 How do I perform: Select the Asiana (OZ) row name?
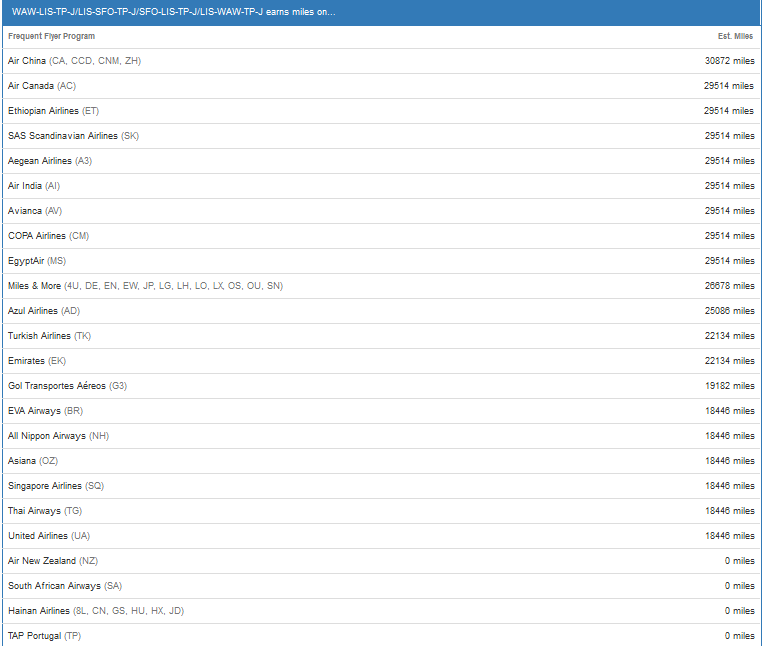(33, 461)
